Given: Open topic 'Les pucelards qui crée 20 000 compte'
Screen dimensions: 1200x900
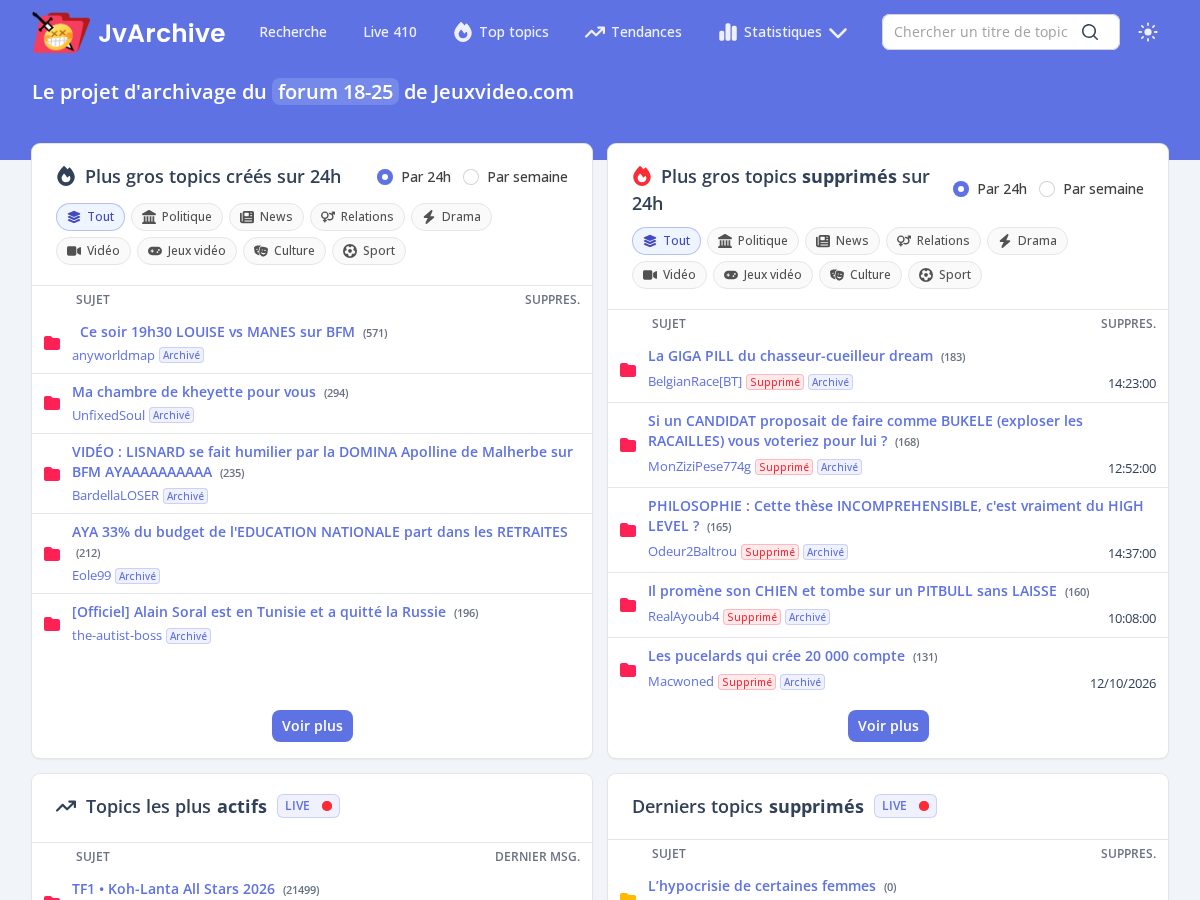Looking at the screenshot, I should [x=776, y=656].
